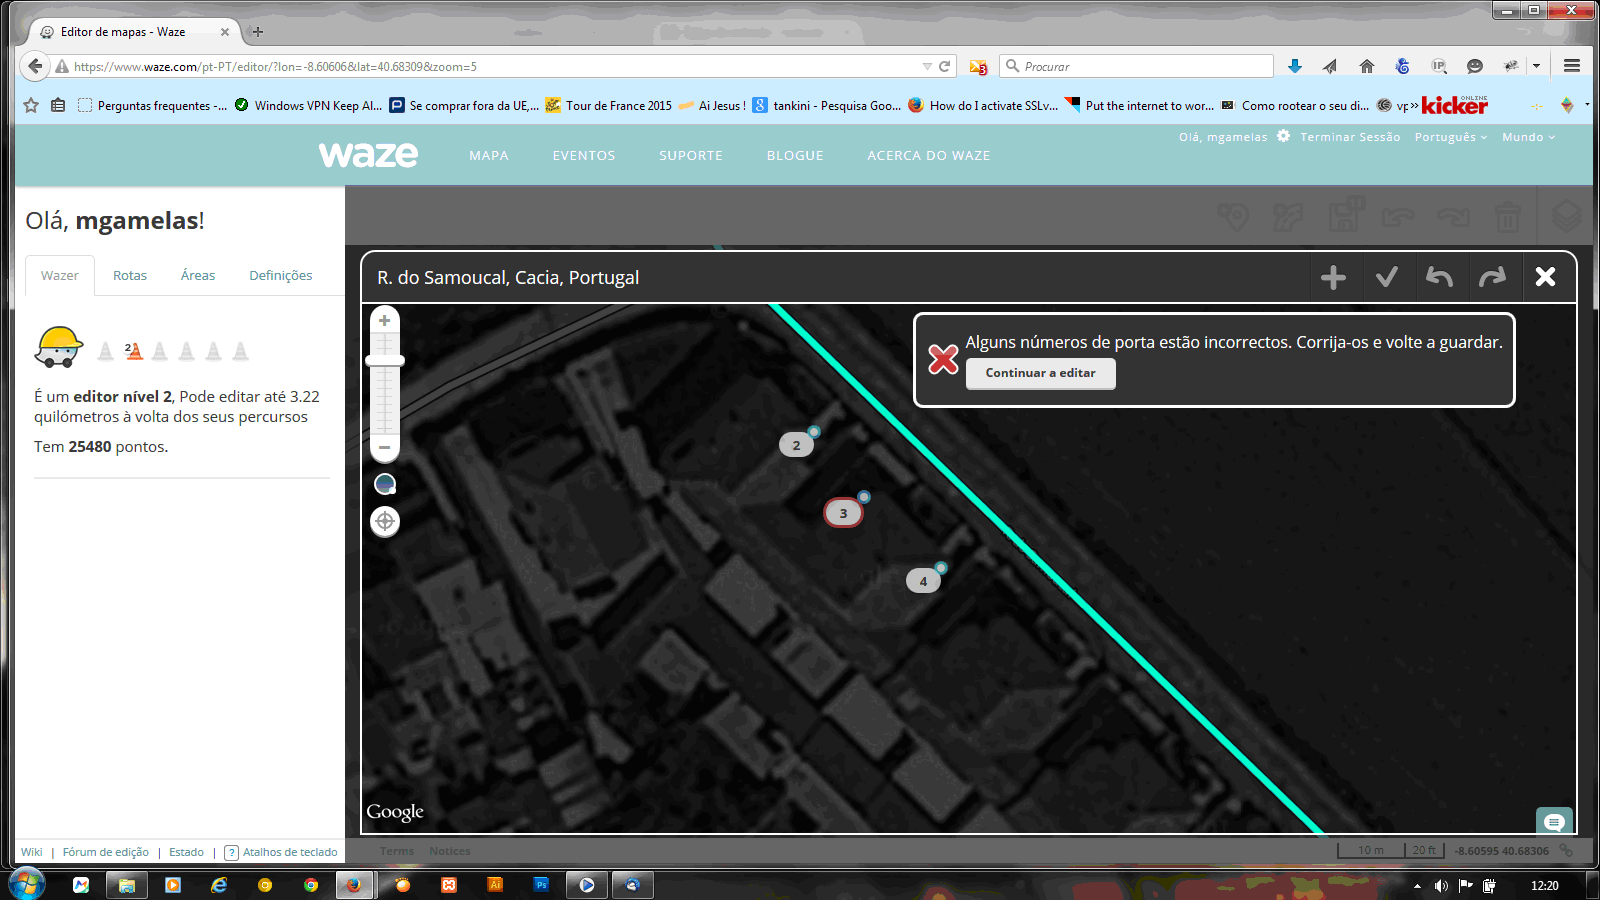This screenshot has height=900, width=1600.
Task: Open browser downloads arrow icon
Action: tap(1295, 66)
